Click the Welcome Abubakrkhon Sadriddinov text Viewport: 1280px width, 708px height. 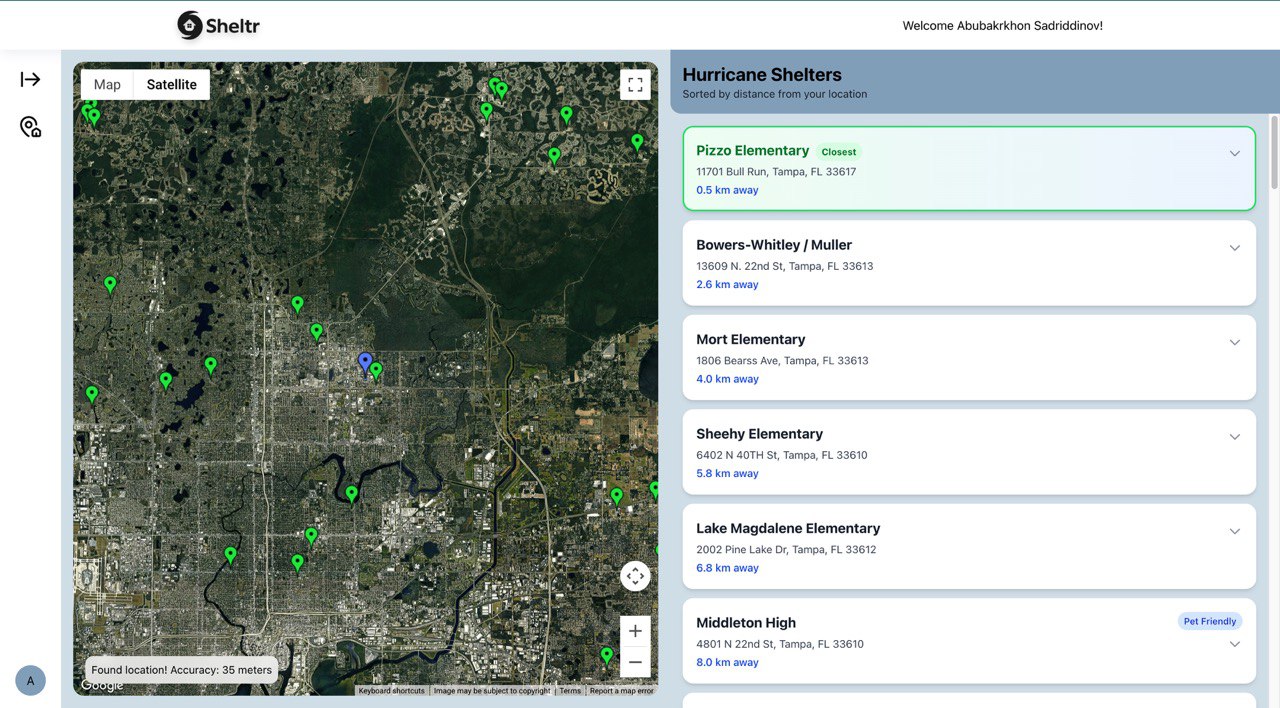coord(1003,26)
